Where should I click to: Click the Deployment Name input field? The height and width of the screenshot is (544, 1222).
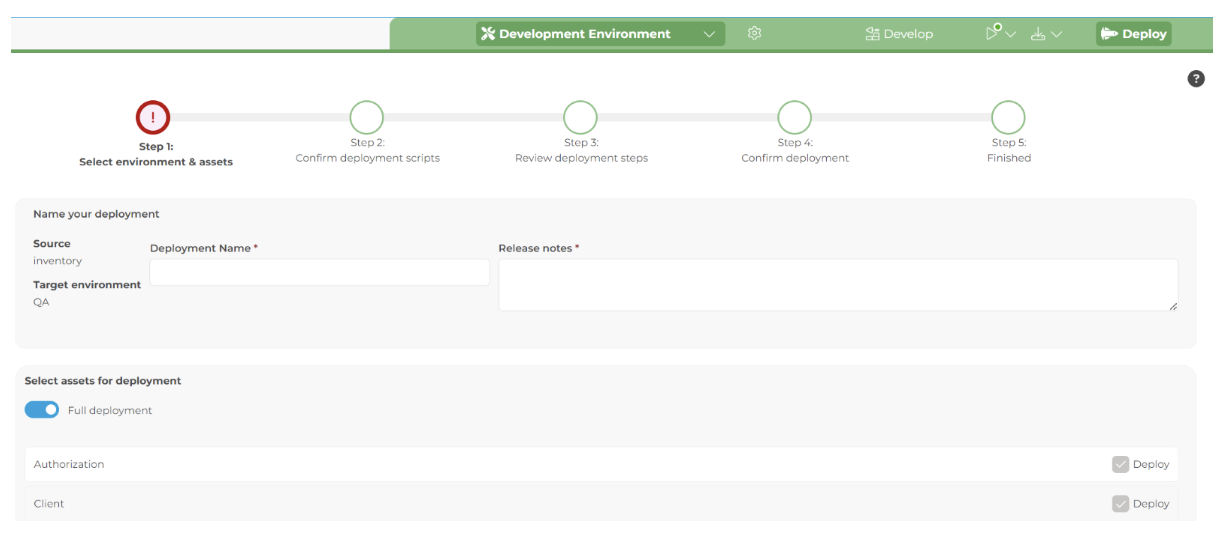tap(319, 272)
